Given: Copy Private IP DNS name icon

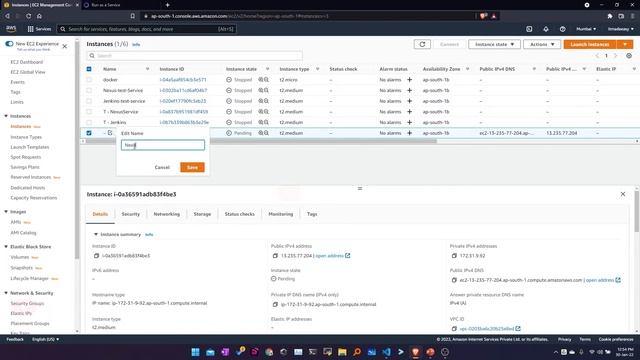Looking at the screenshot, I should pyautogui.click(x=275, y=304).
